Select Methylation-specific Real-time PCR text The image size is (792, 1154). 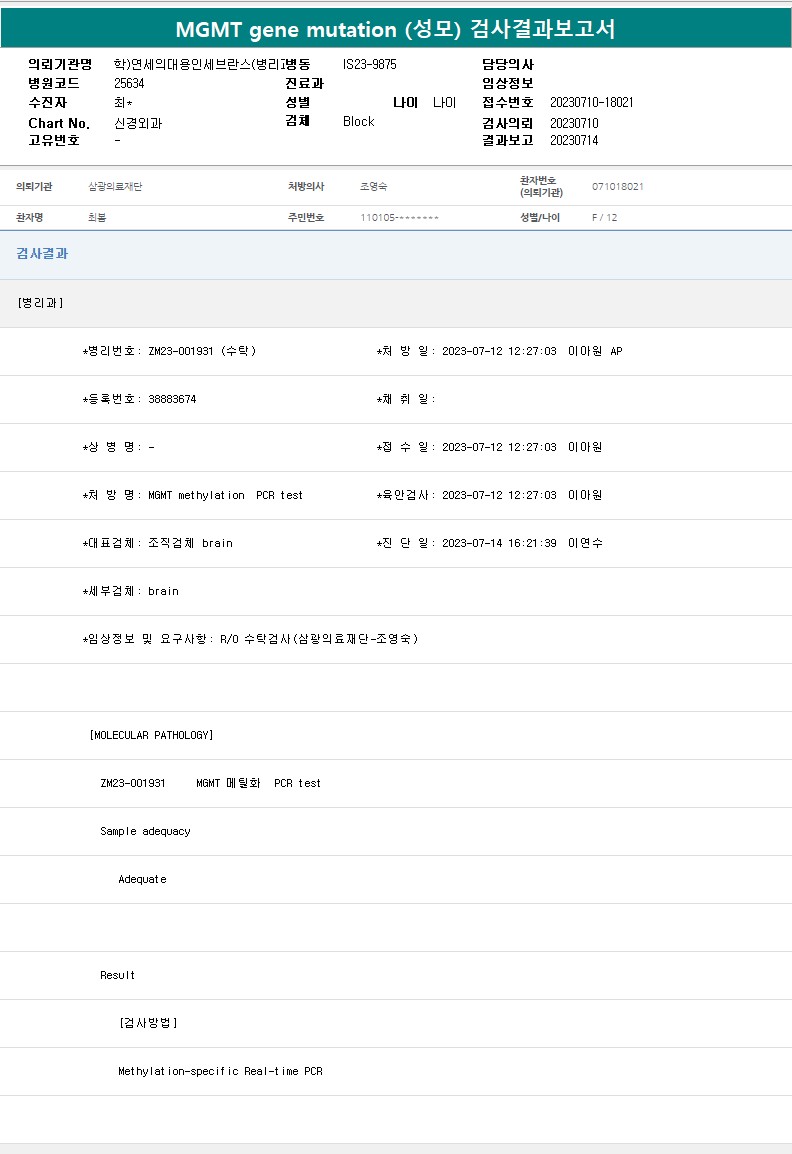pyautogui.click(x=220, y=1072)
